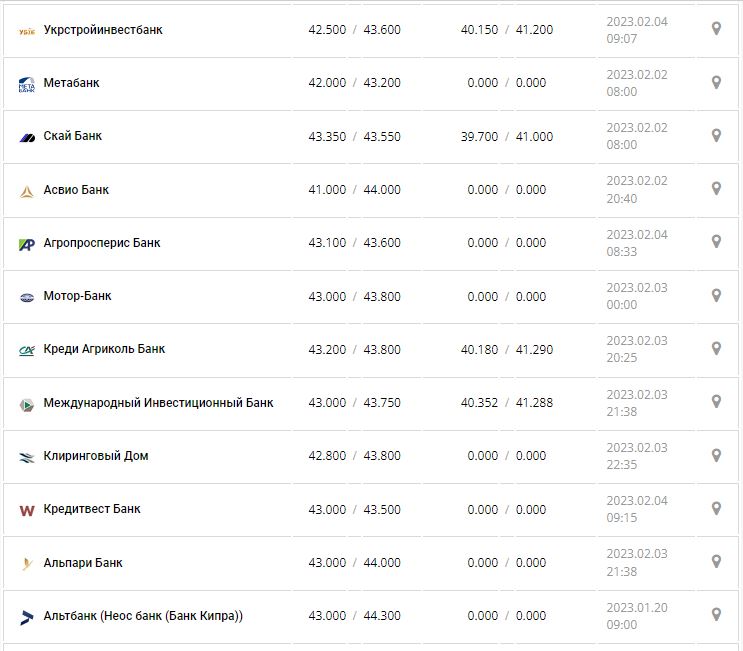This screenshot has width=743, height=651.
Task: Select the Альтбанк (Неос банк) link
Action: pos(143,616)
